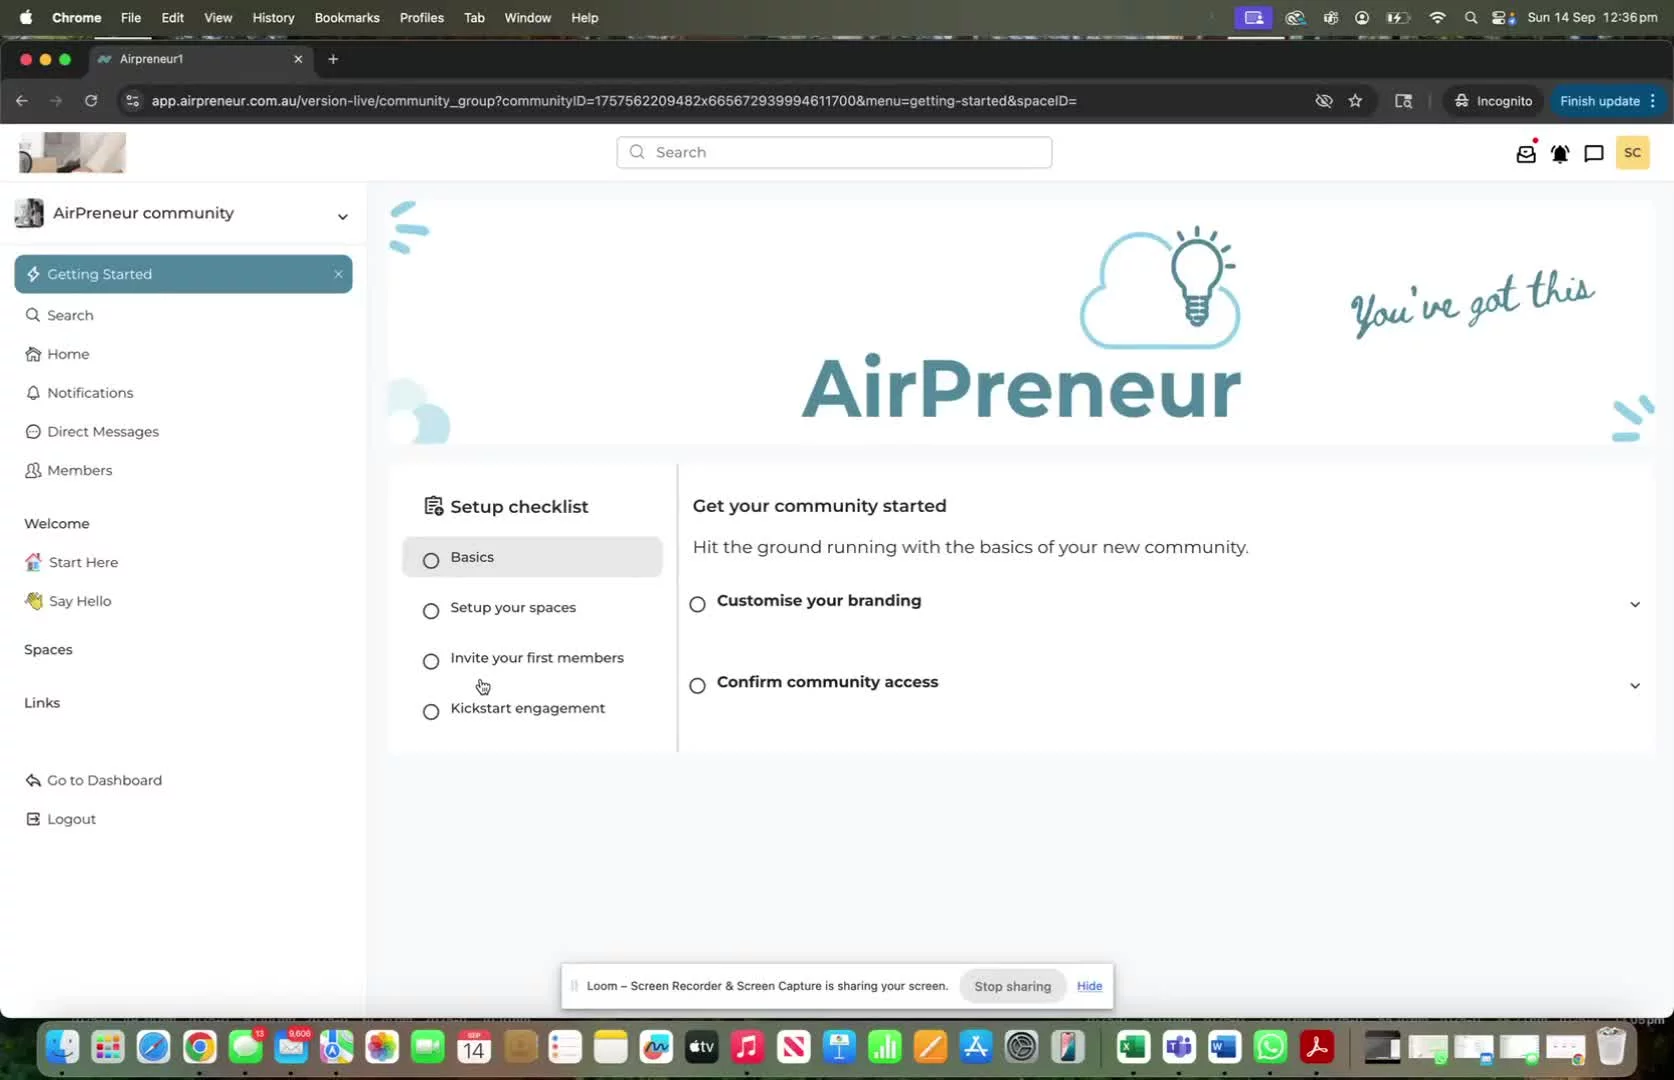This screenshot has height=1080, width=1674.
Task: Open macOS Spotlight search icon
Action: (x=1471, y=17)
